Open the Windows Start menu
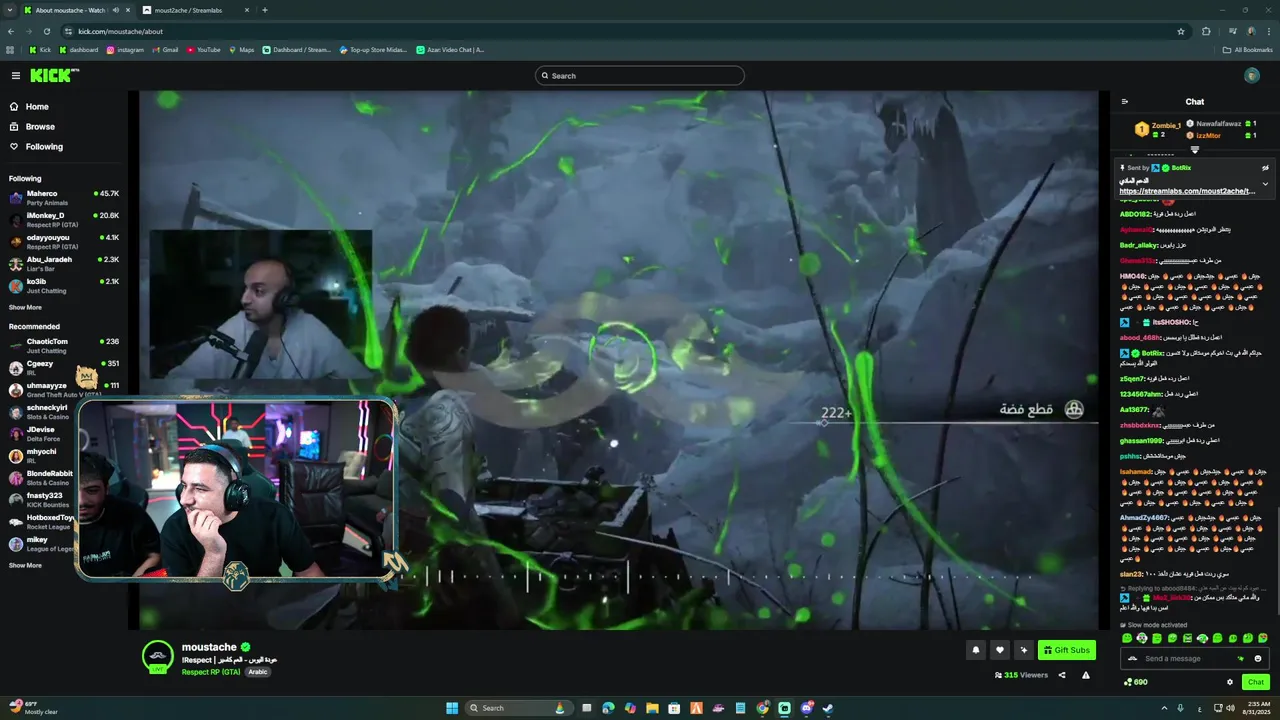 click(452, 708)
